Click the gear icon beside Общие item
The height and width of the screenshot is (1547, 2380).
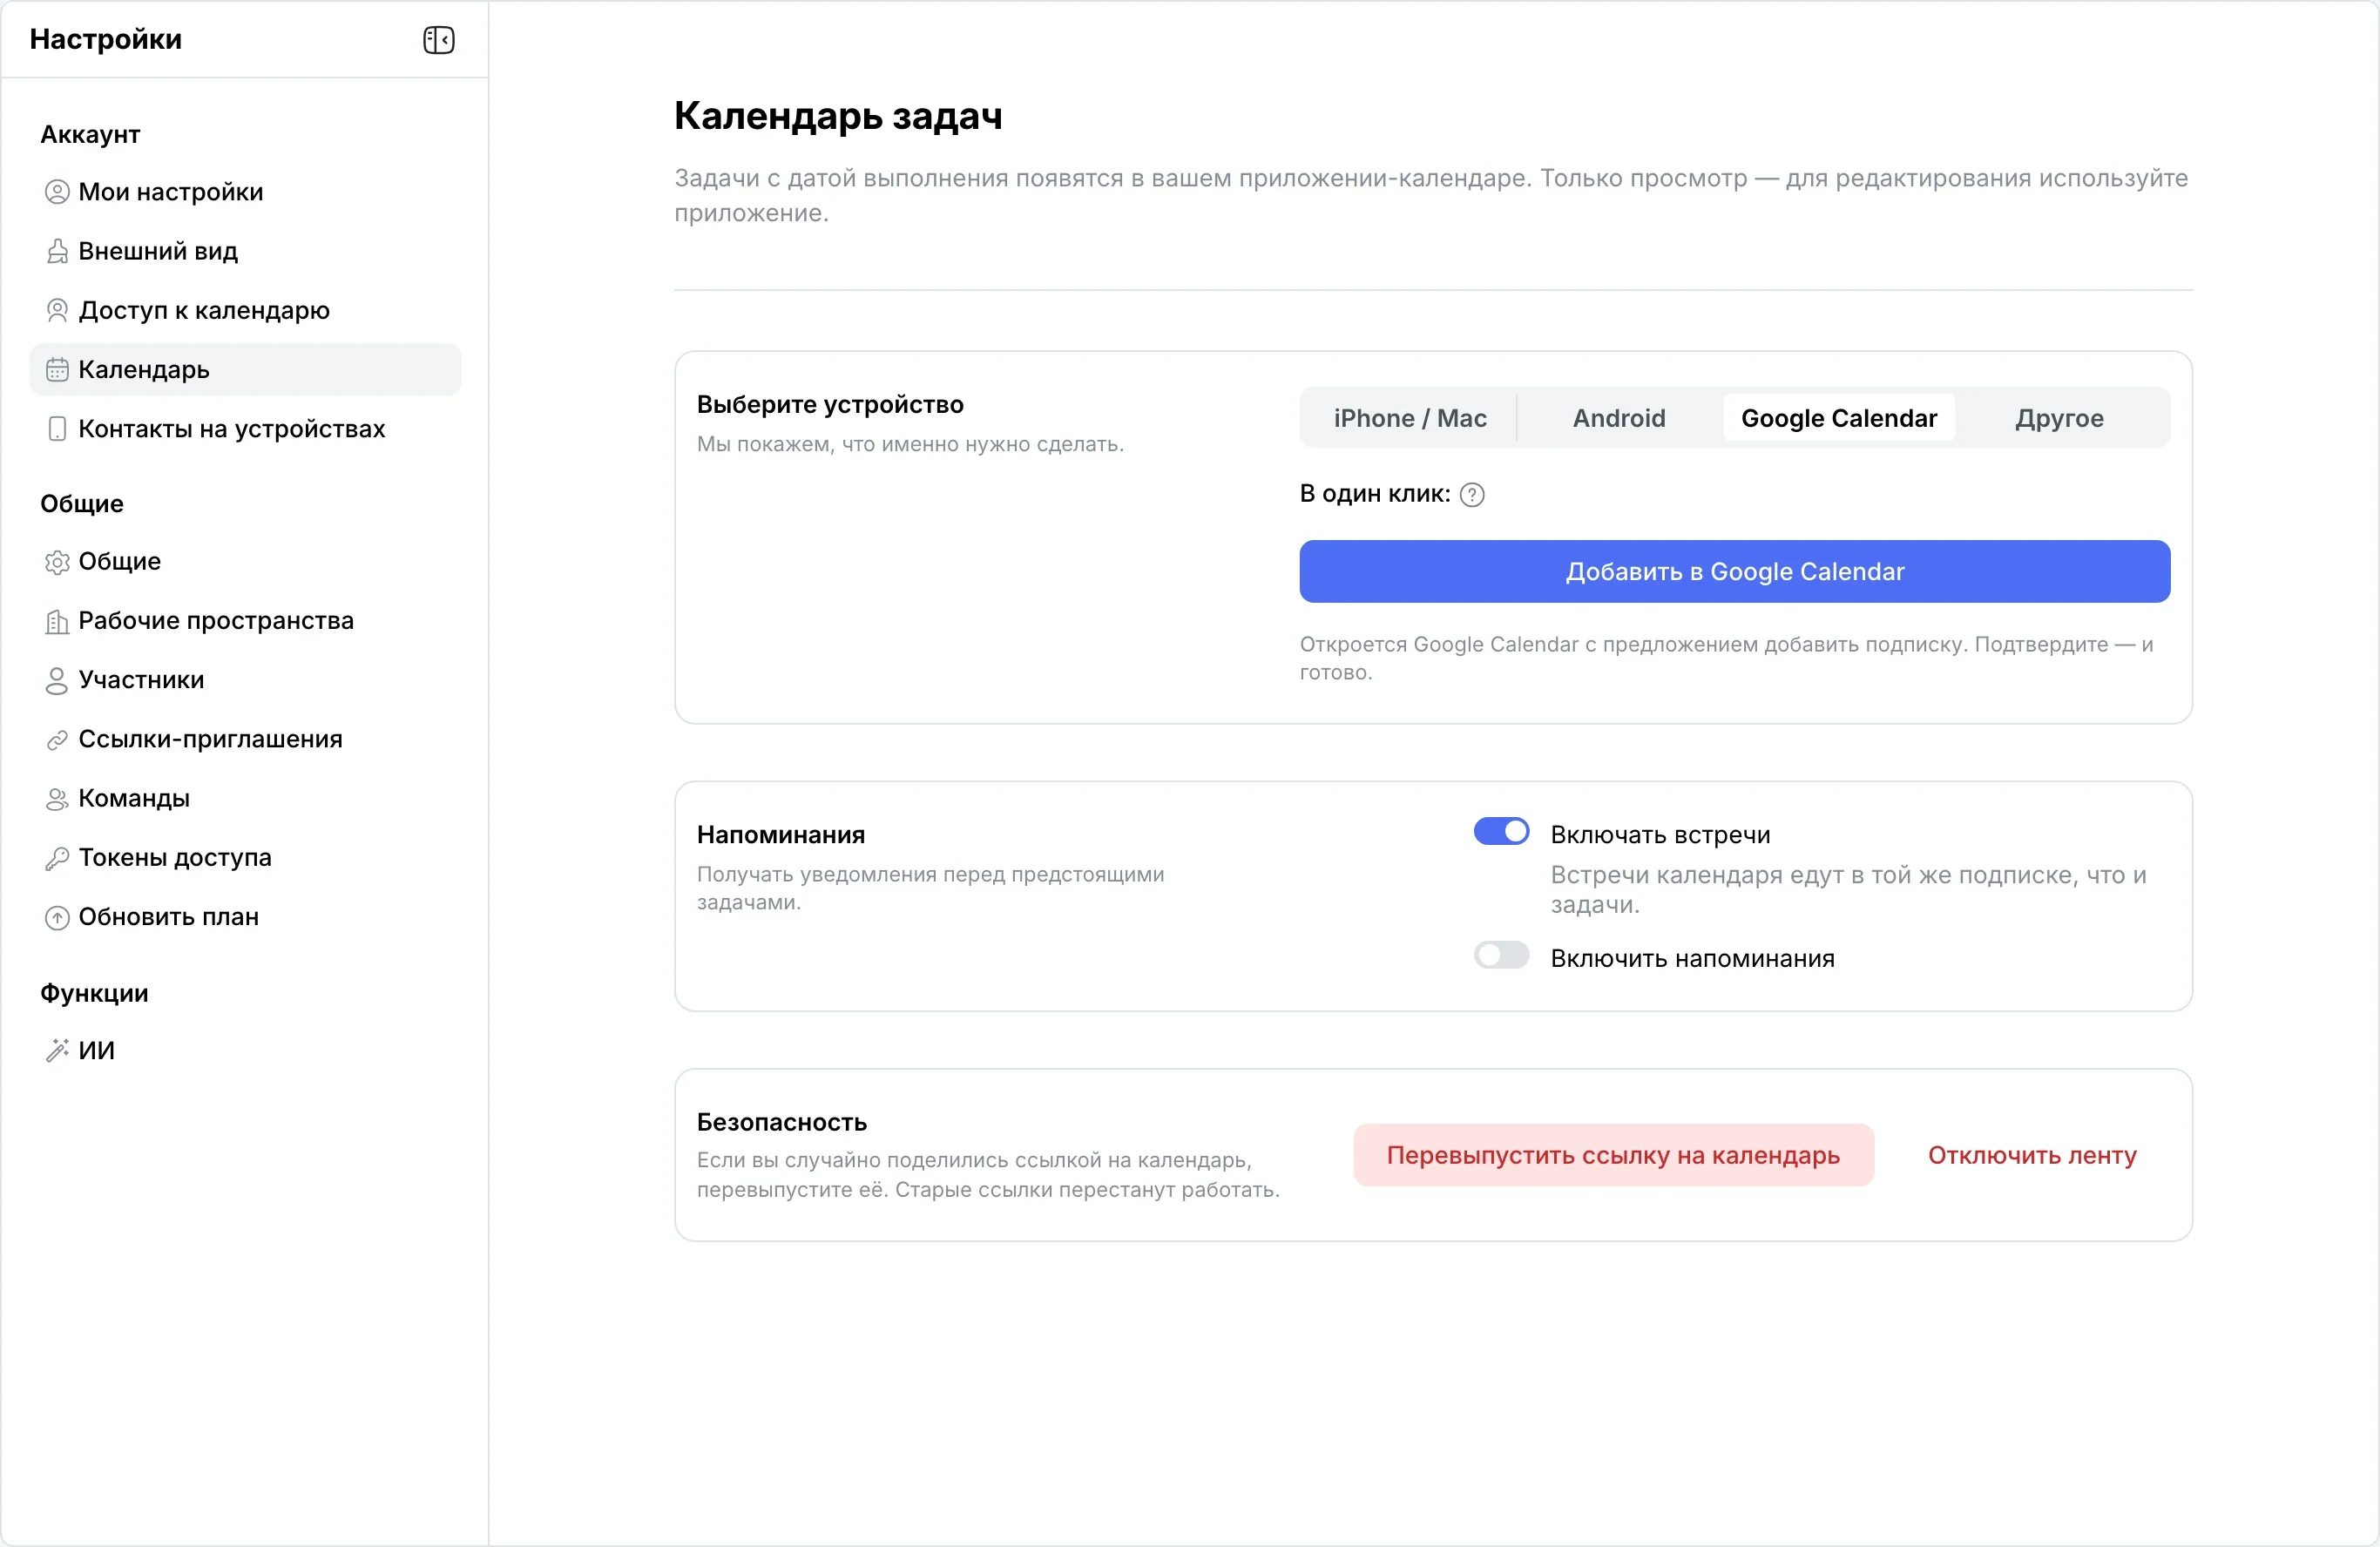(57, 562)
